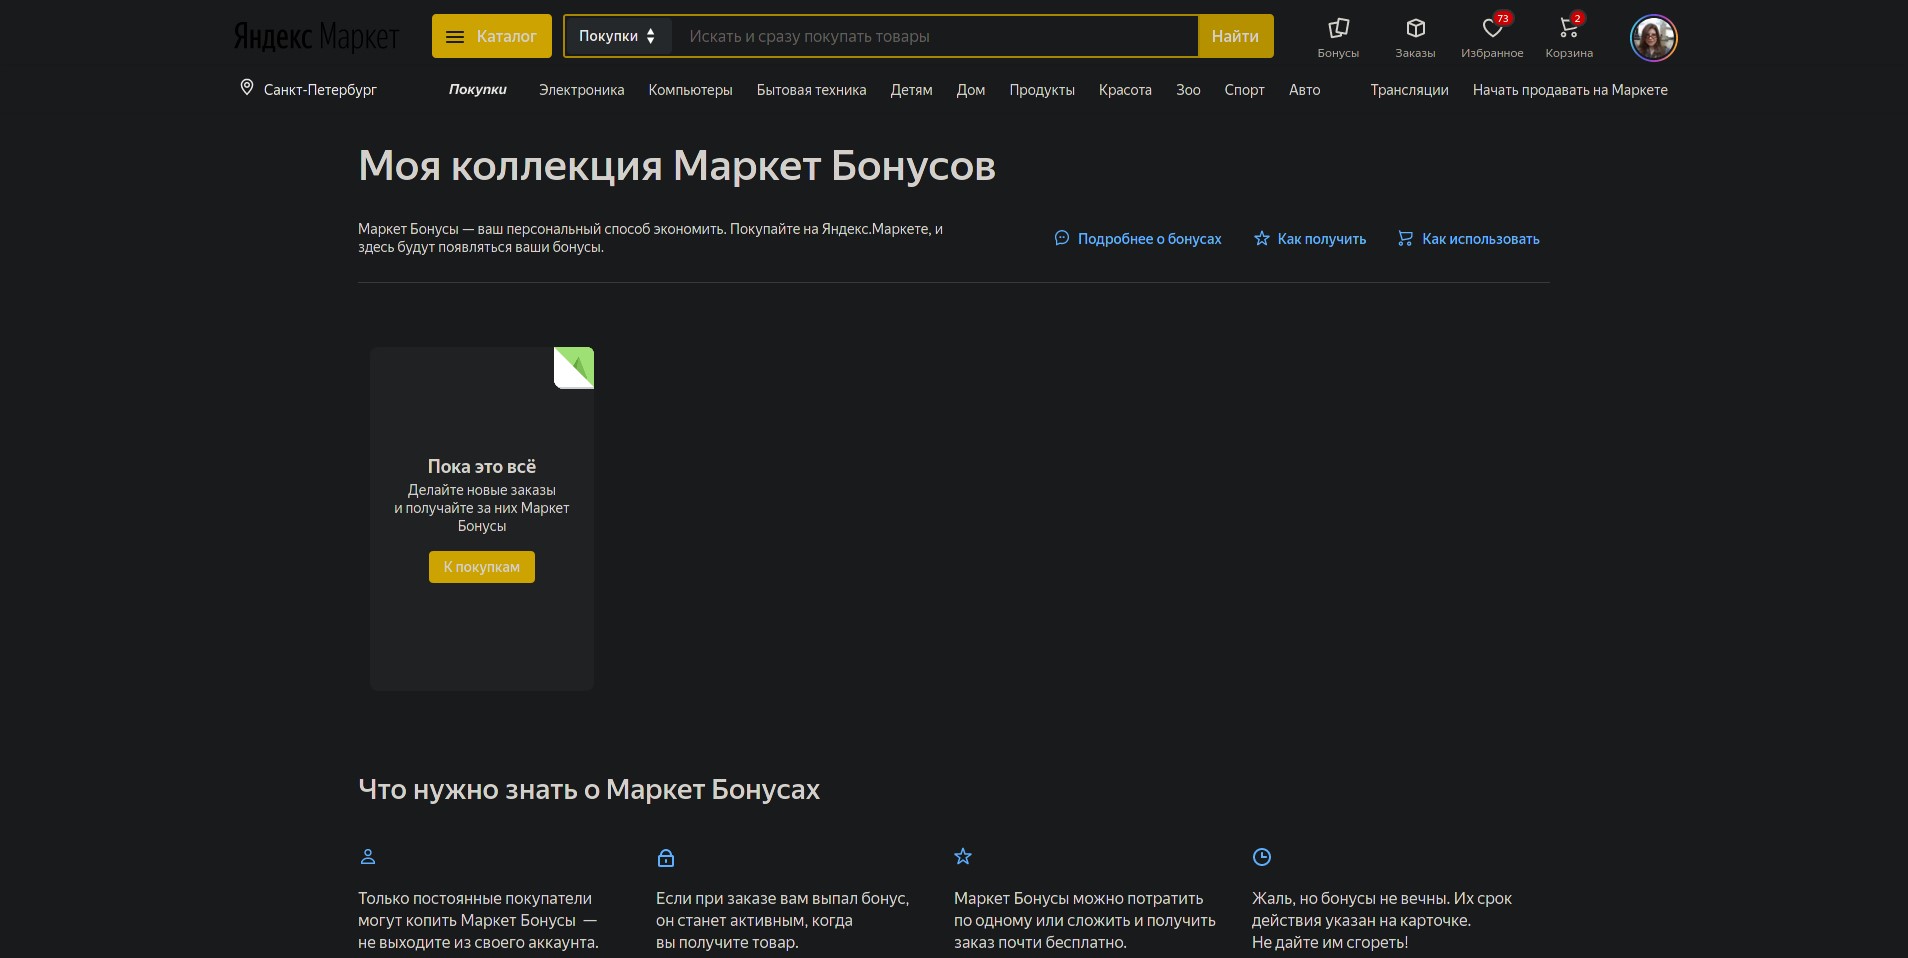Open the Красота category
Image resolution: width=1908 pixels, height=958 pixels.
point(1125,90)
